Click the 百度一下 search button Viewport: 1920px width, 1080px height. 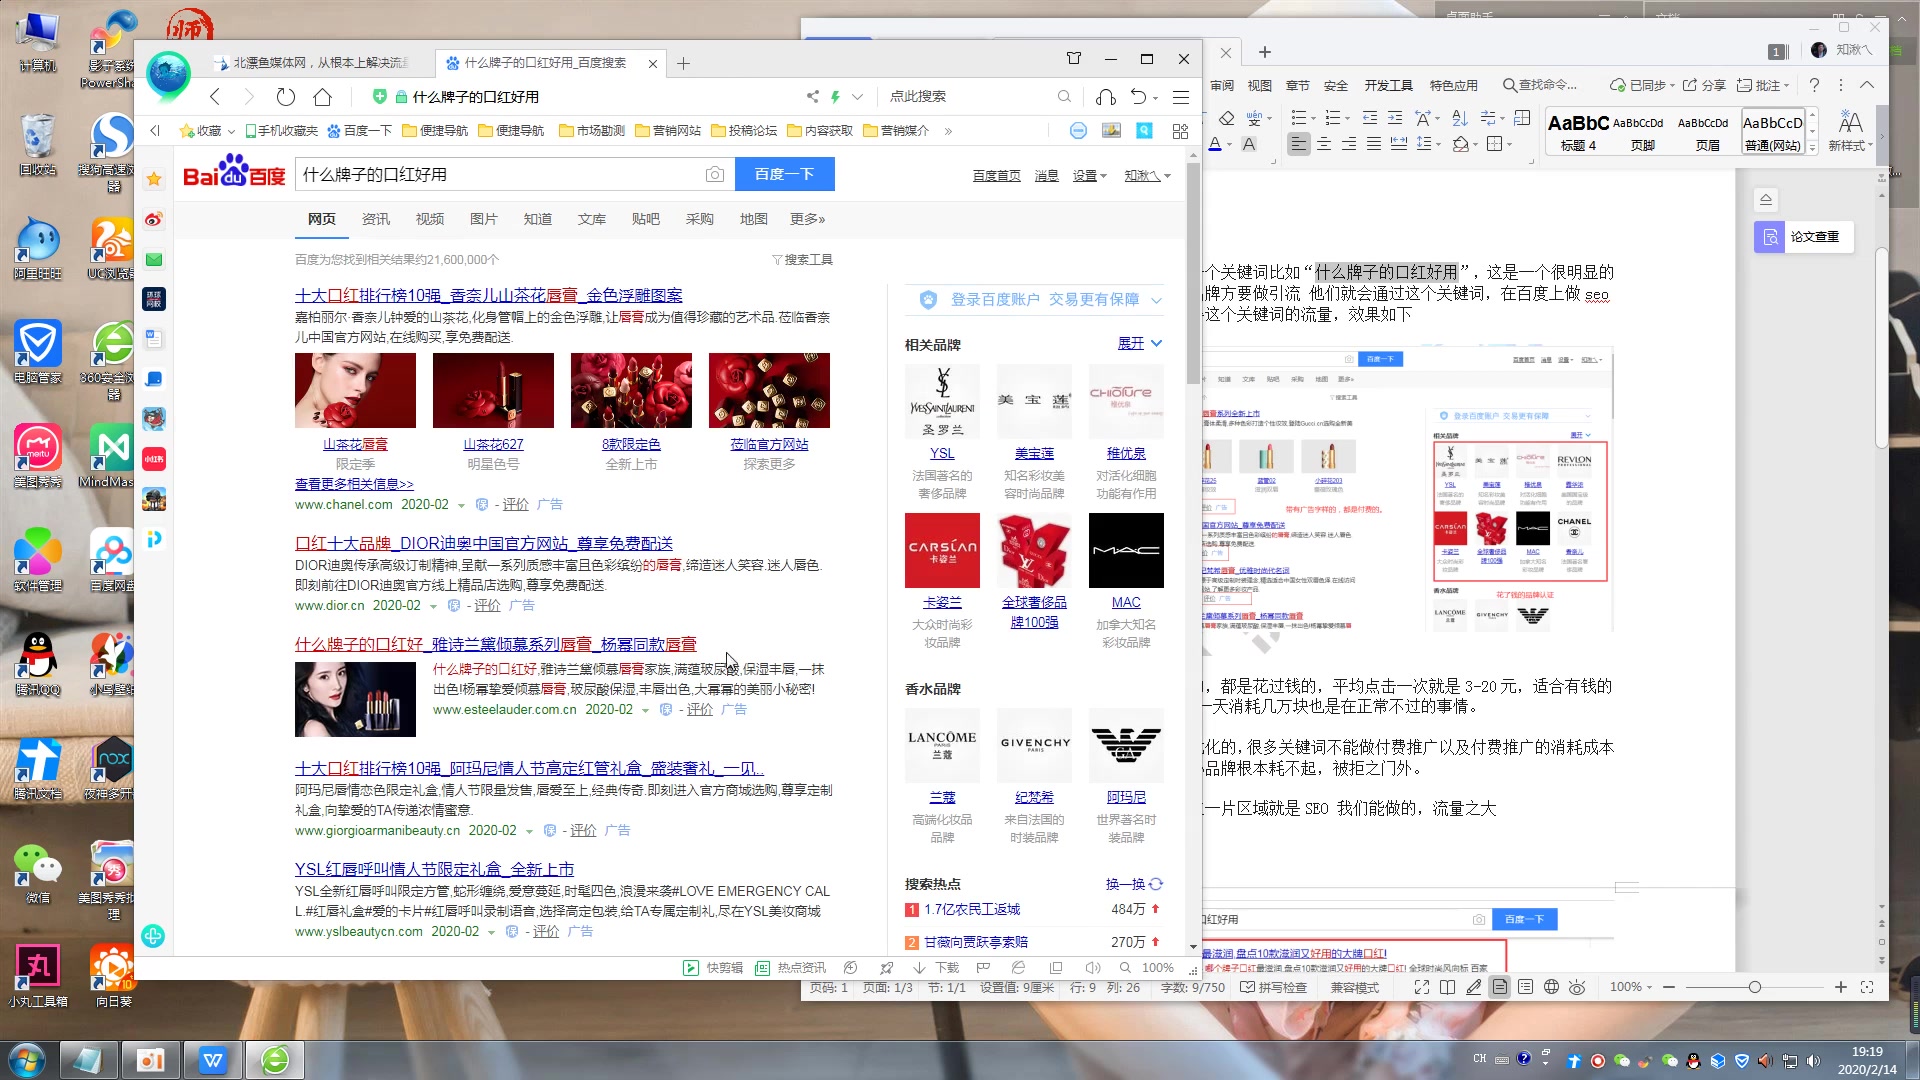tap(784, 174)
